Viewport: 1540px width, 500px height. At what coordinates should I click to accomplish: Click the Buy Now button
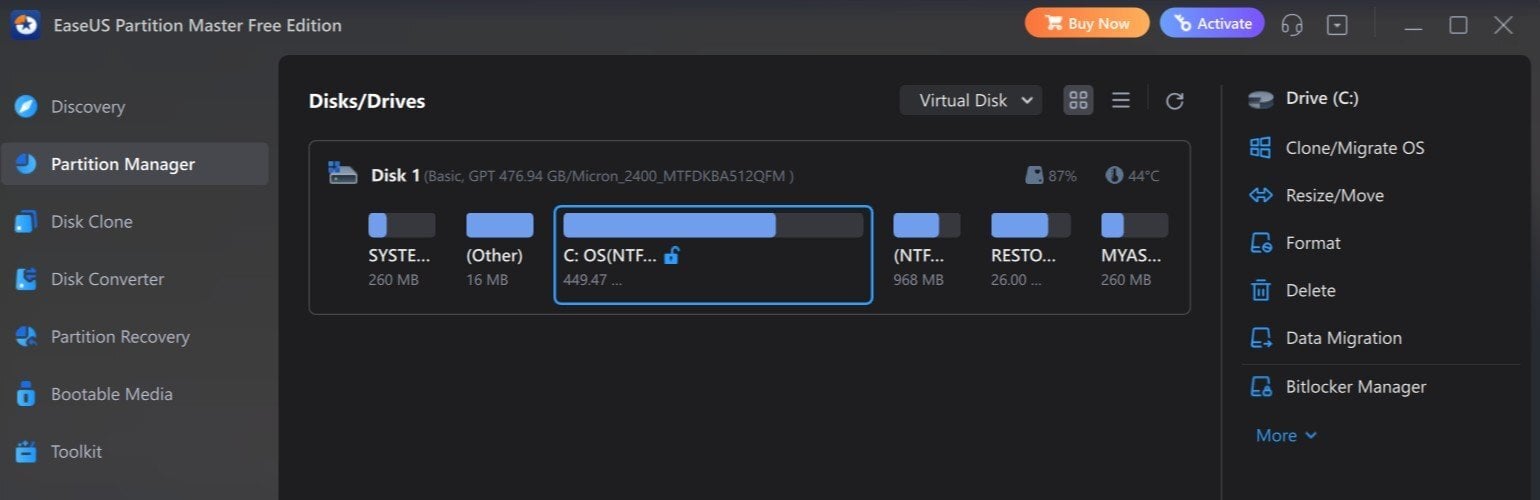1087,23
